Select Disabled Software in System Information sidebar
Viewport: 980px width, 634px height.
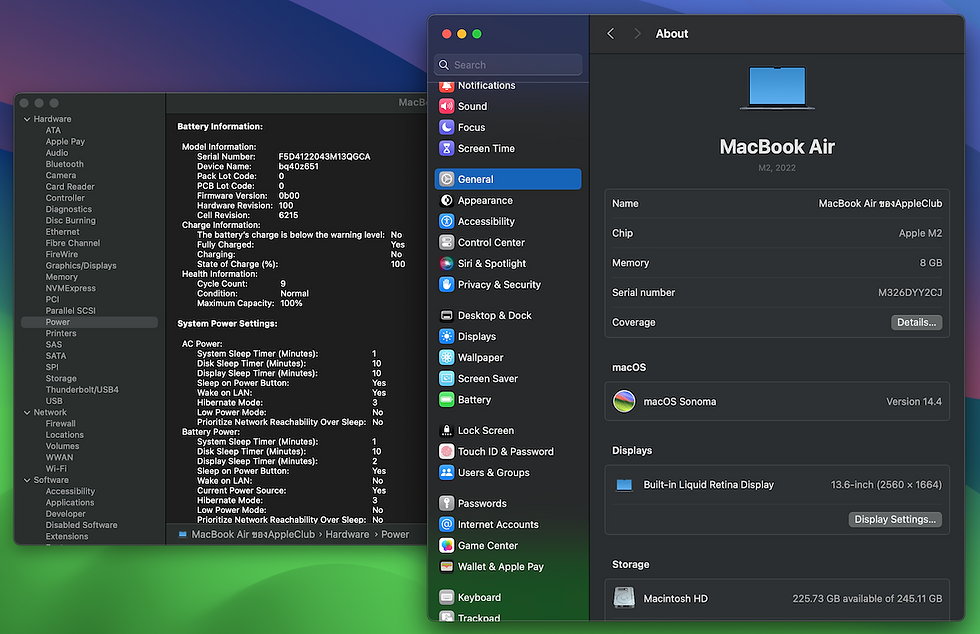coord(81,525)
